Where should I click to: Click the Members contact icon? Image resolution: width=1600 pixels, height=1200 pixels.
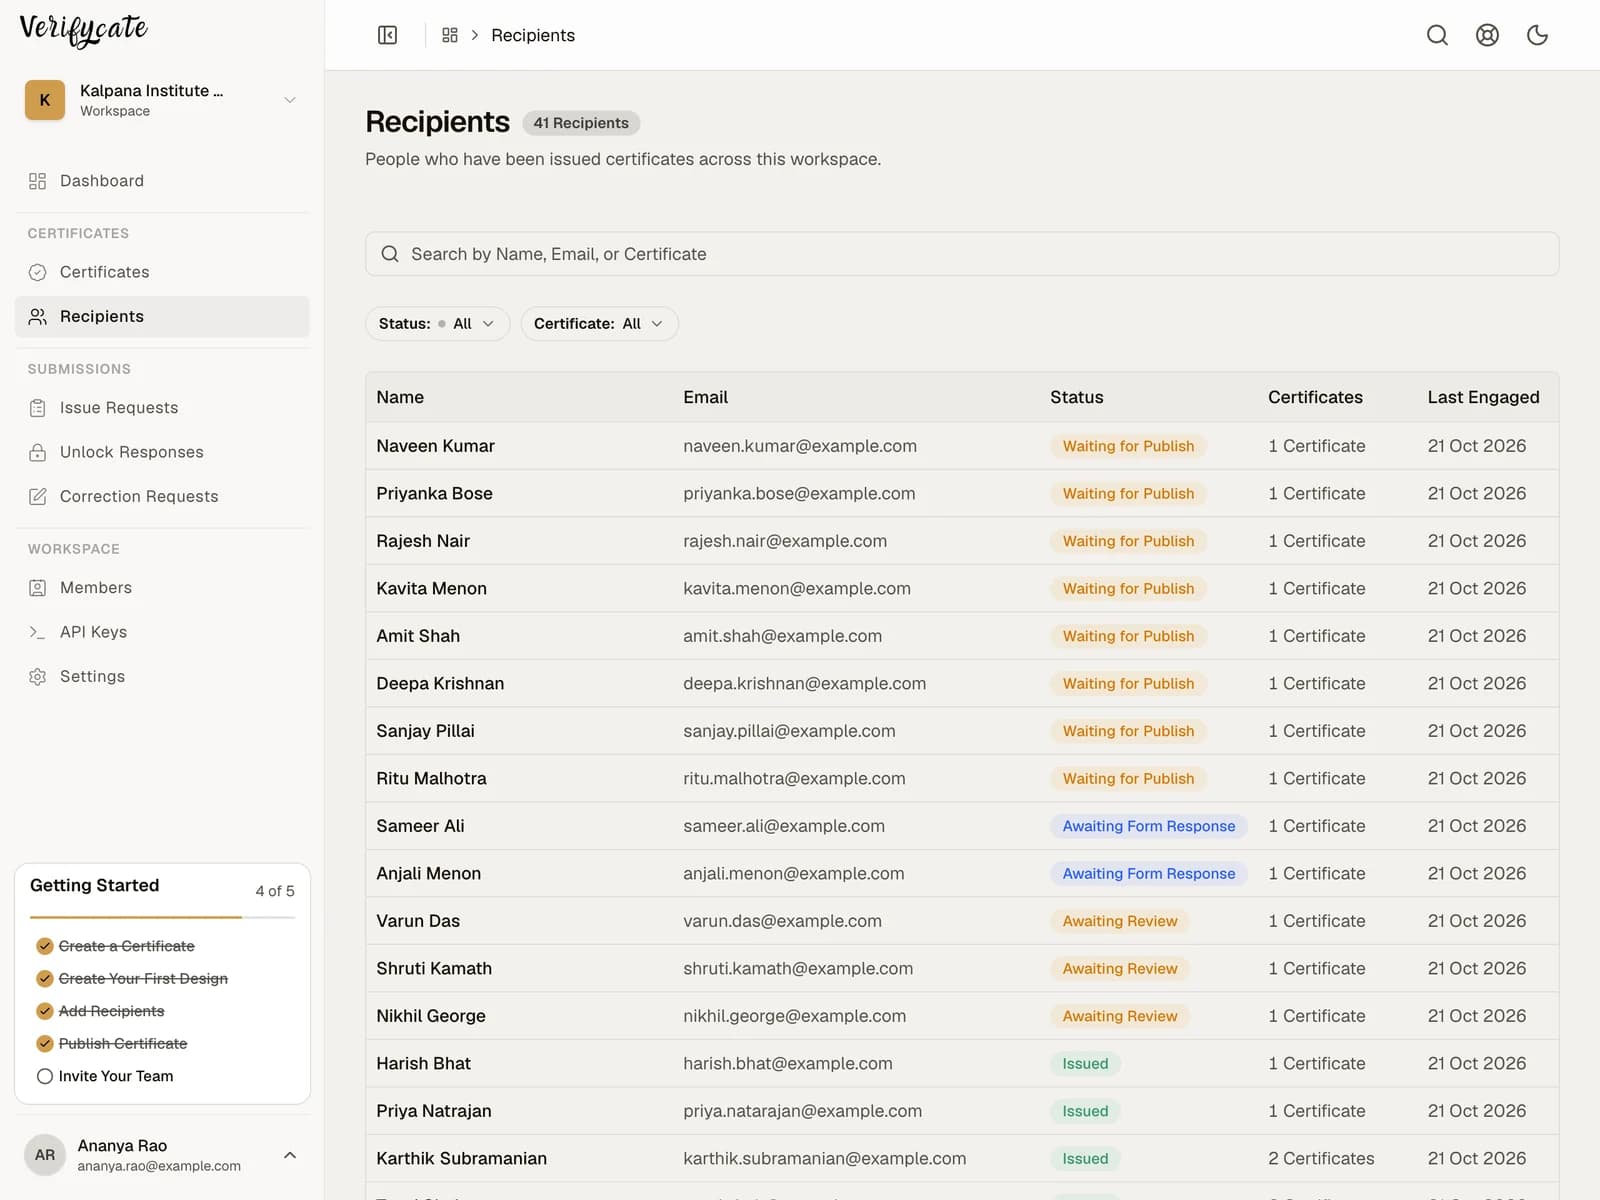(38, 588)
